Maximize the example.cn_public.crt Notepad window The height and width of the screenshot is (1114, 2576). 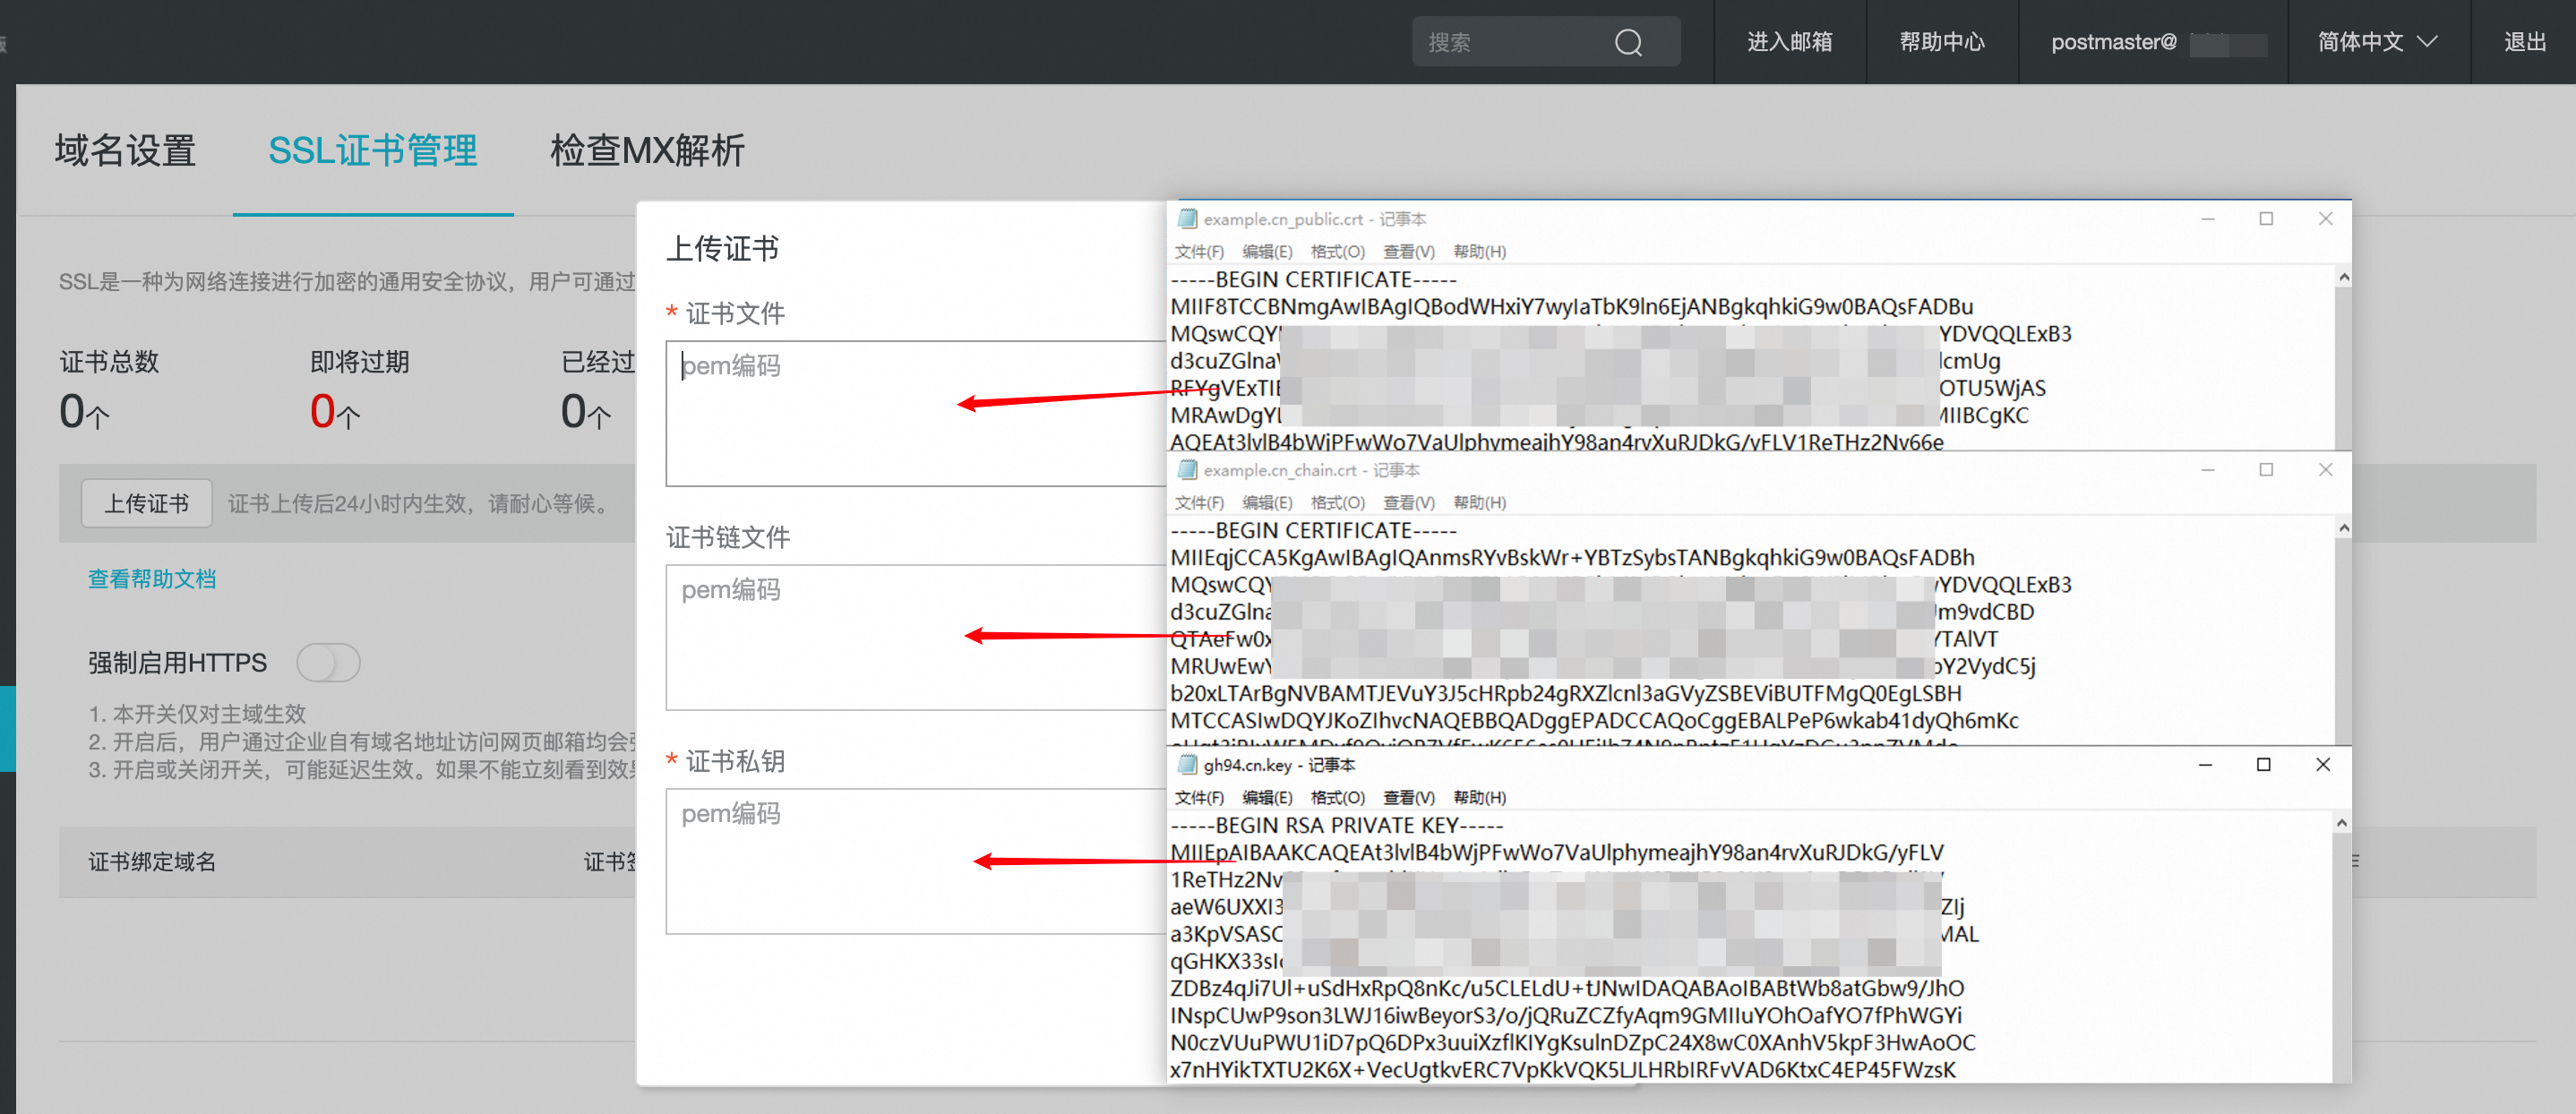(x=2265, y=219)
